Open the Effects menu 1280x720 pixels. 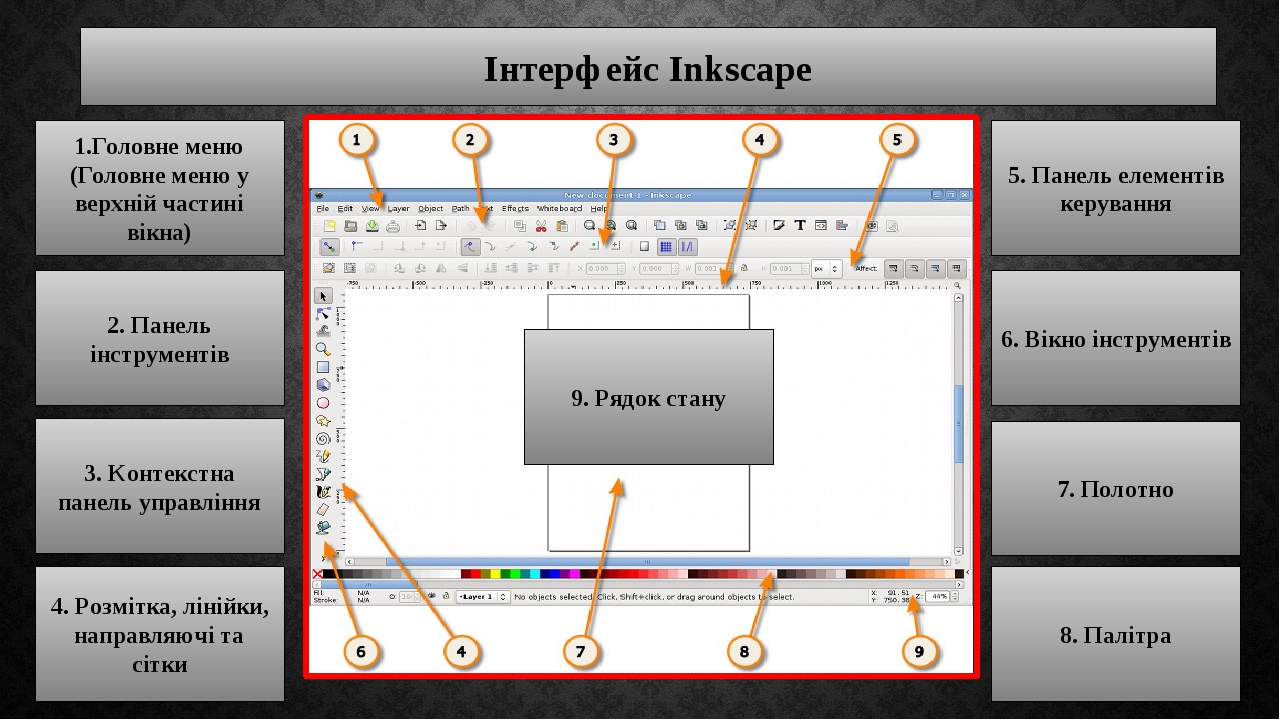(515, 208)
